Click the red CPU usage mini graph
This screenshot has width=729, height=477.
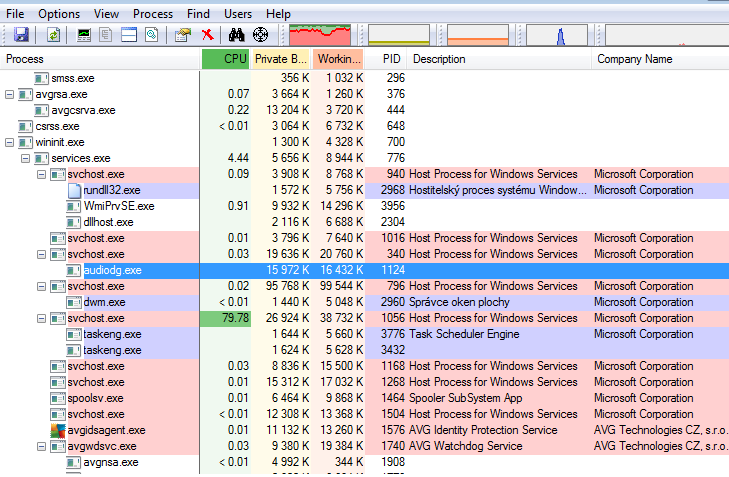tap(320, 35)
